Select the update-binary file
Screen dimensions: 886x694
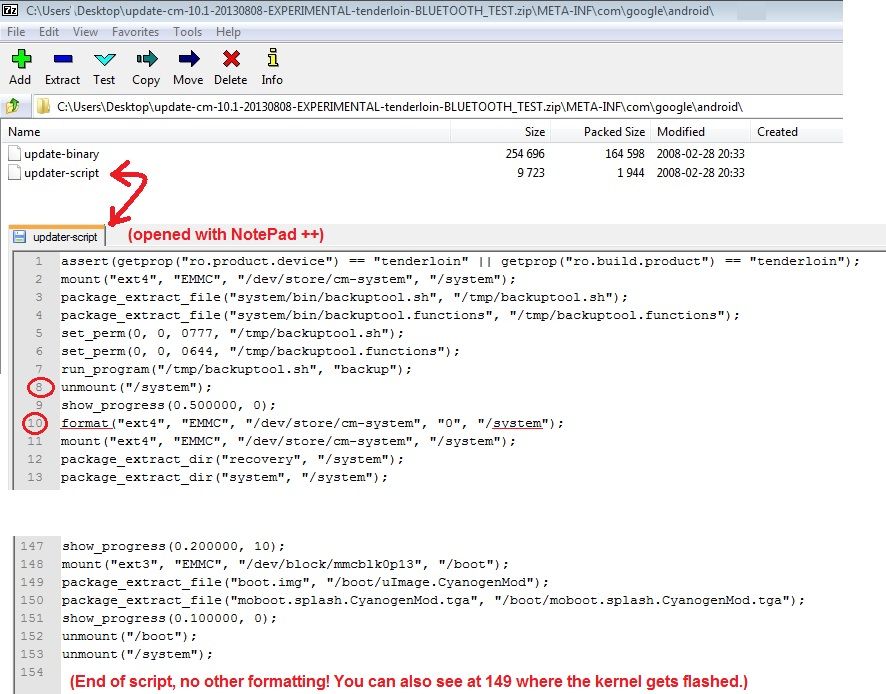click(61, 154)
